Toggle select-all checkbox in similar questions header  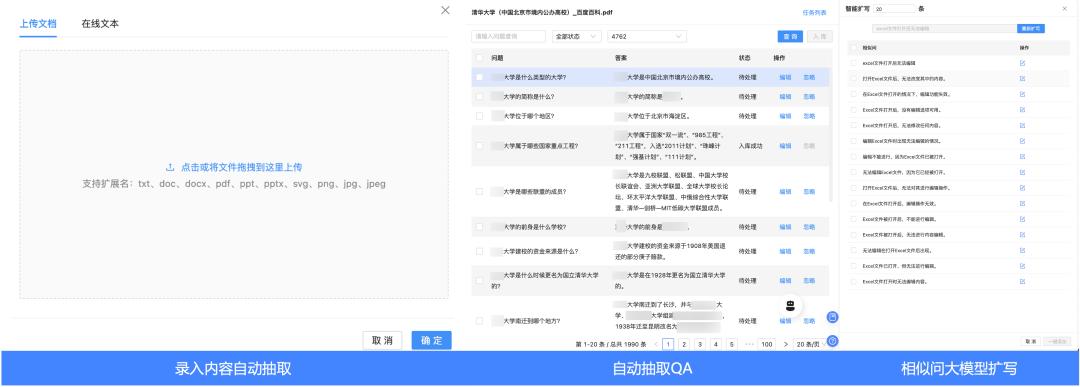pos(854,48)
